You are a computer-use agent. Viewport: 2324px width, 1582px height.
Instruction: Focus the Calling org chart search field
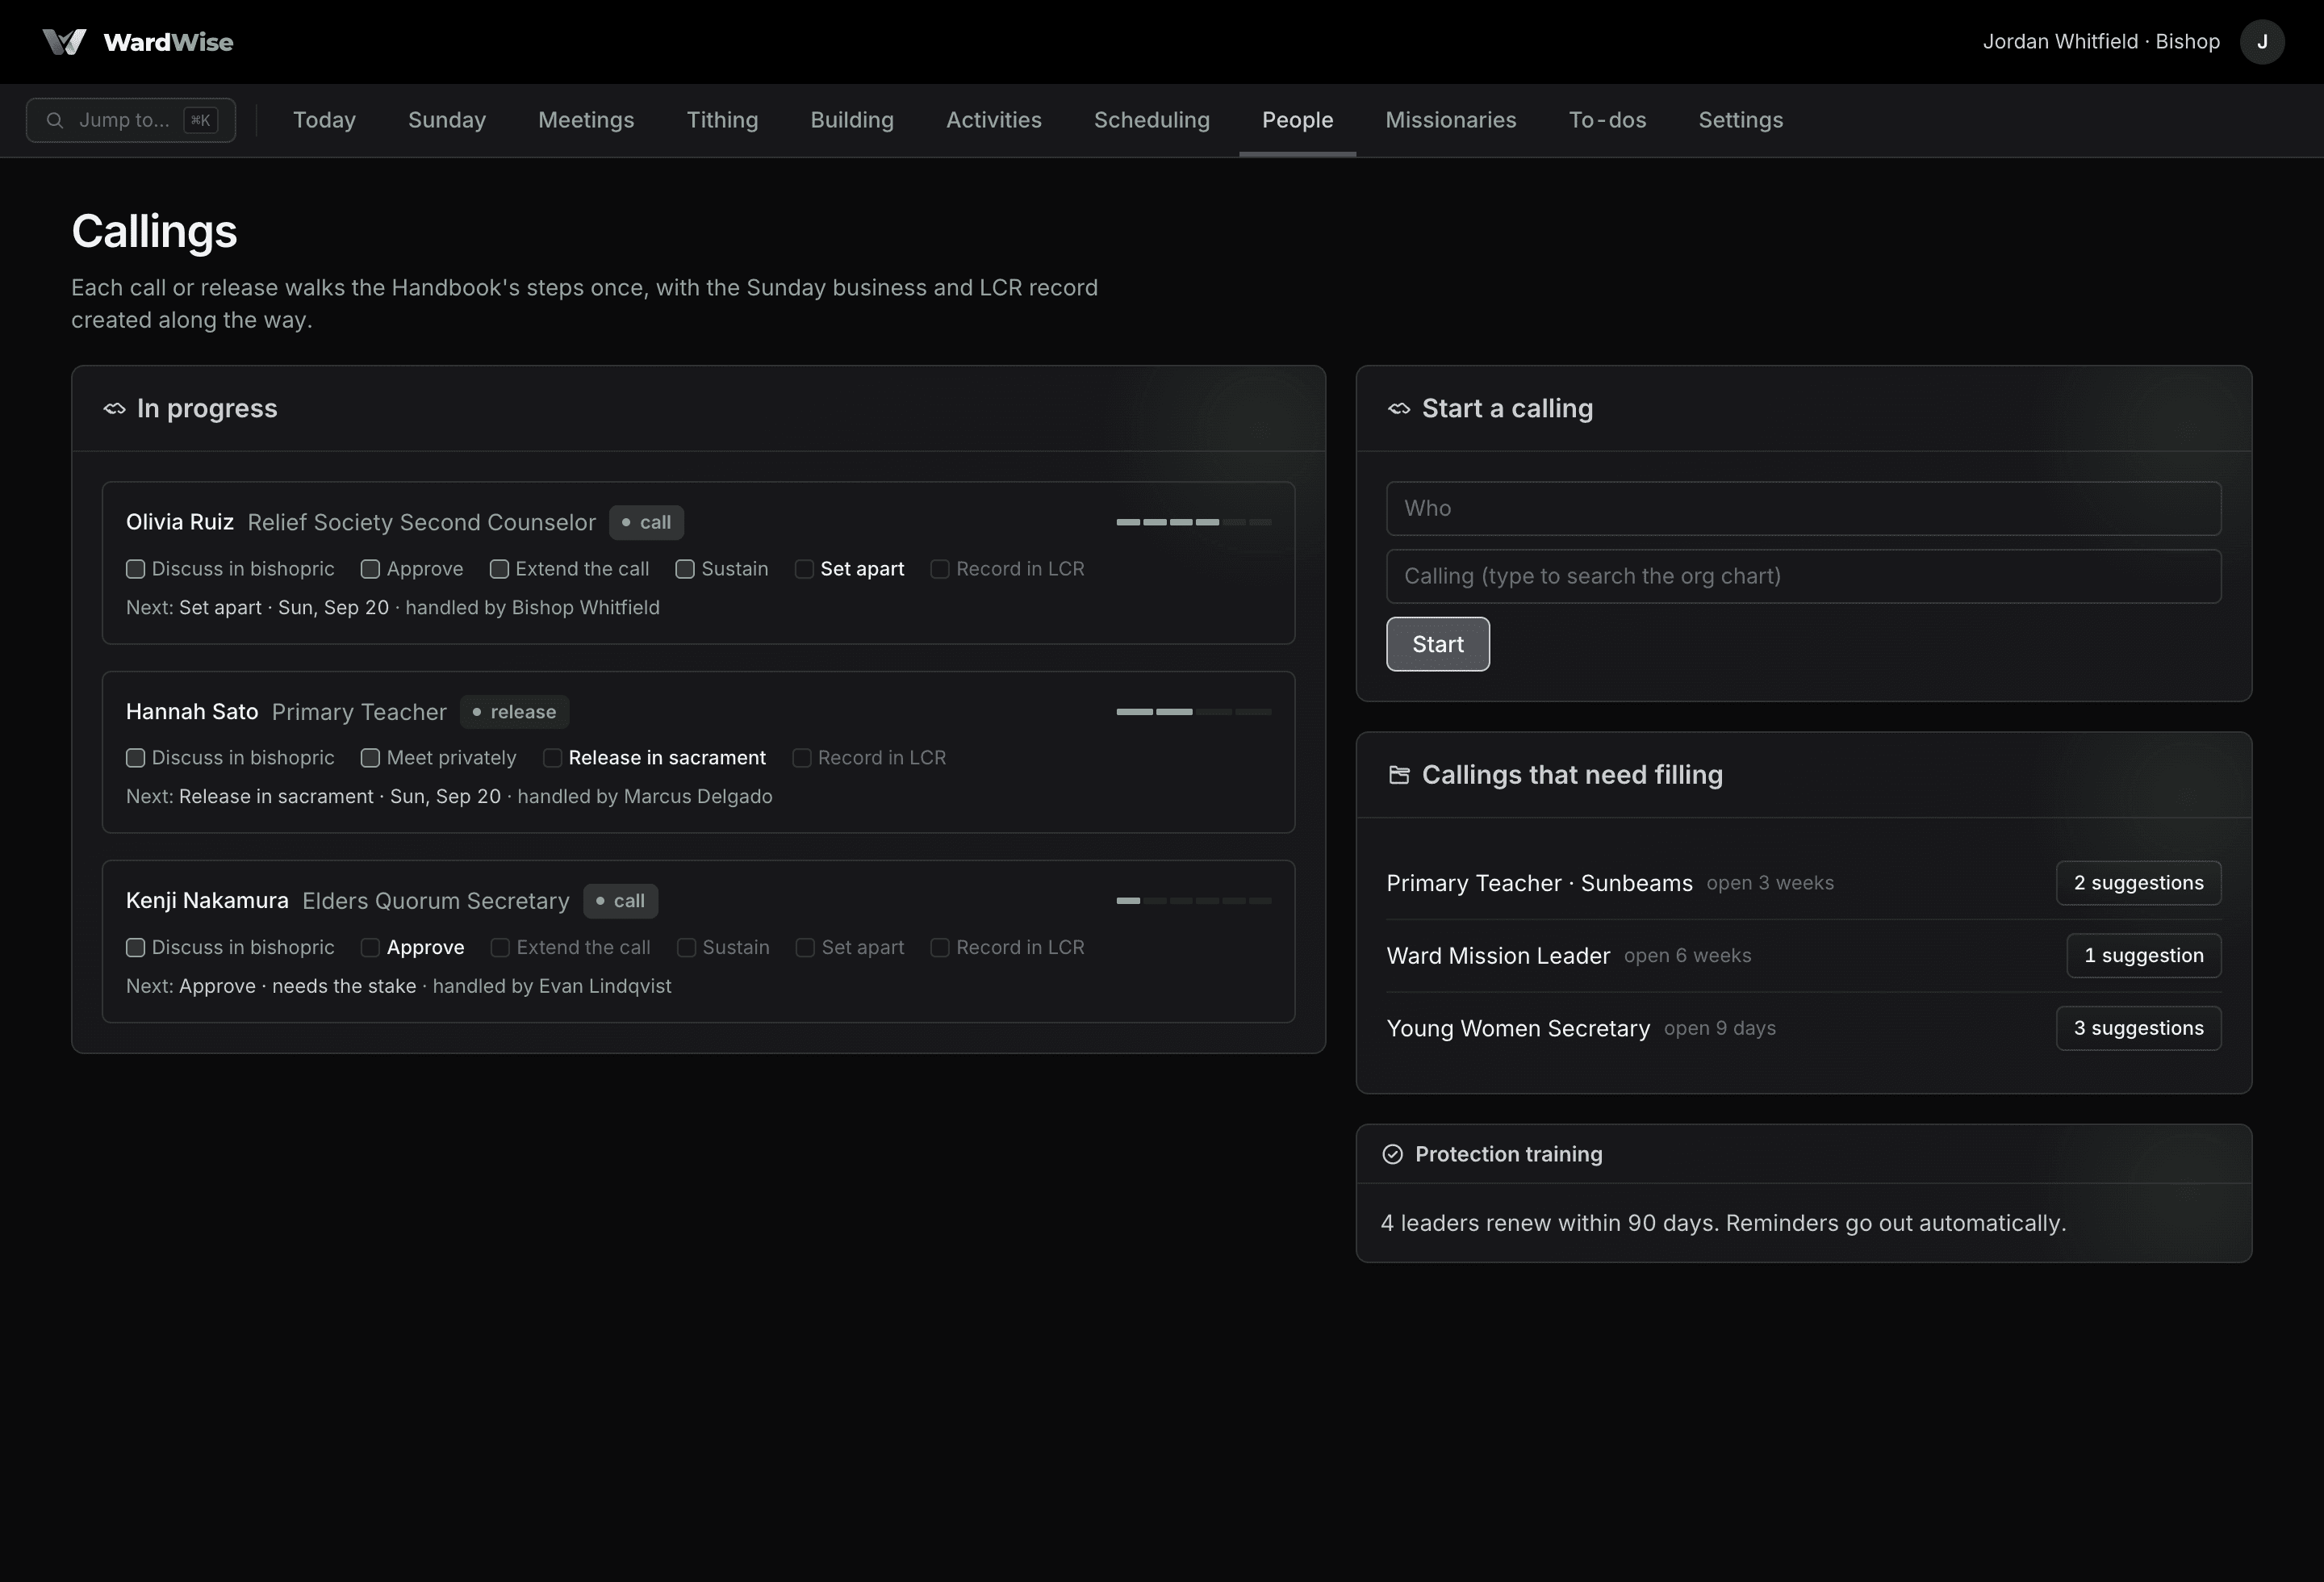tap(1803, 576)
